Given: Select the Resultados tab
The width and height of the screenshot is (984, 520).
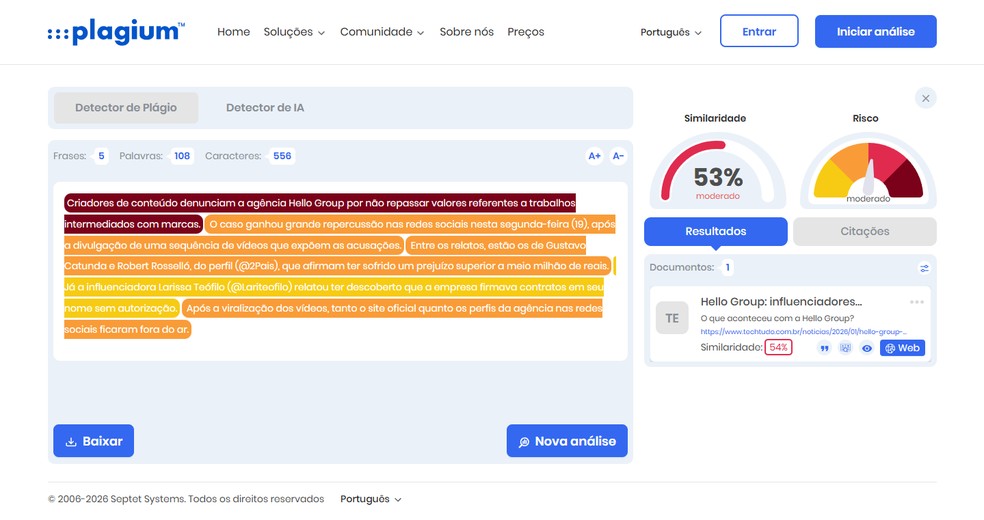Looking at the screenshot, I should tap(715, 231).
